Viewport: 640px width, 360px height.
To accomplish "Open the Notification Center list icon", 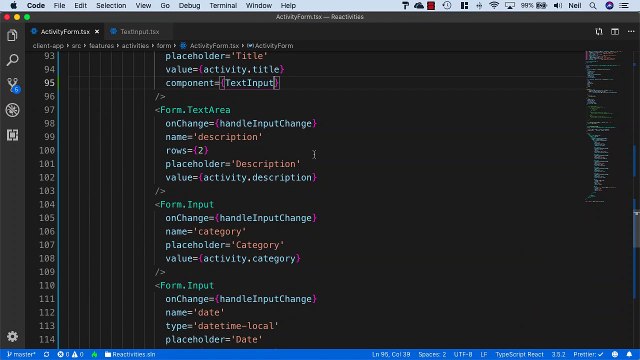I will 624,5.
